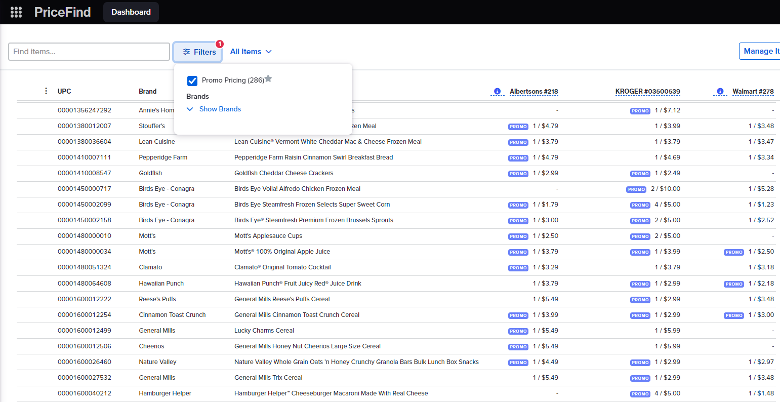The height and width of the screenshot is (405, 780).
Task: Open the app launcher grid icon
Action: point(16,12)
